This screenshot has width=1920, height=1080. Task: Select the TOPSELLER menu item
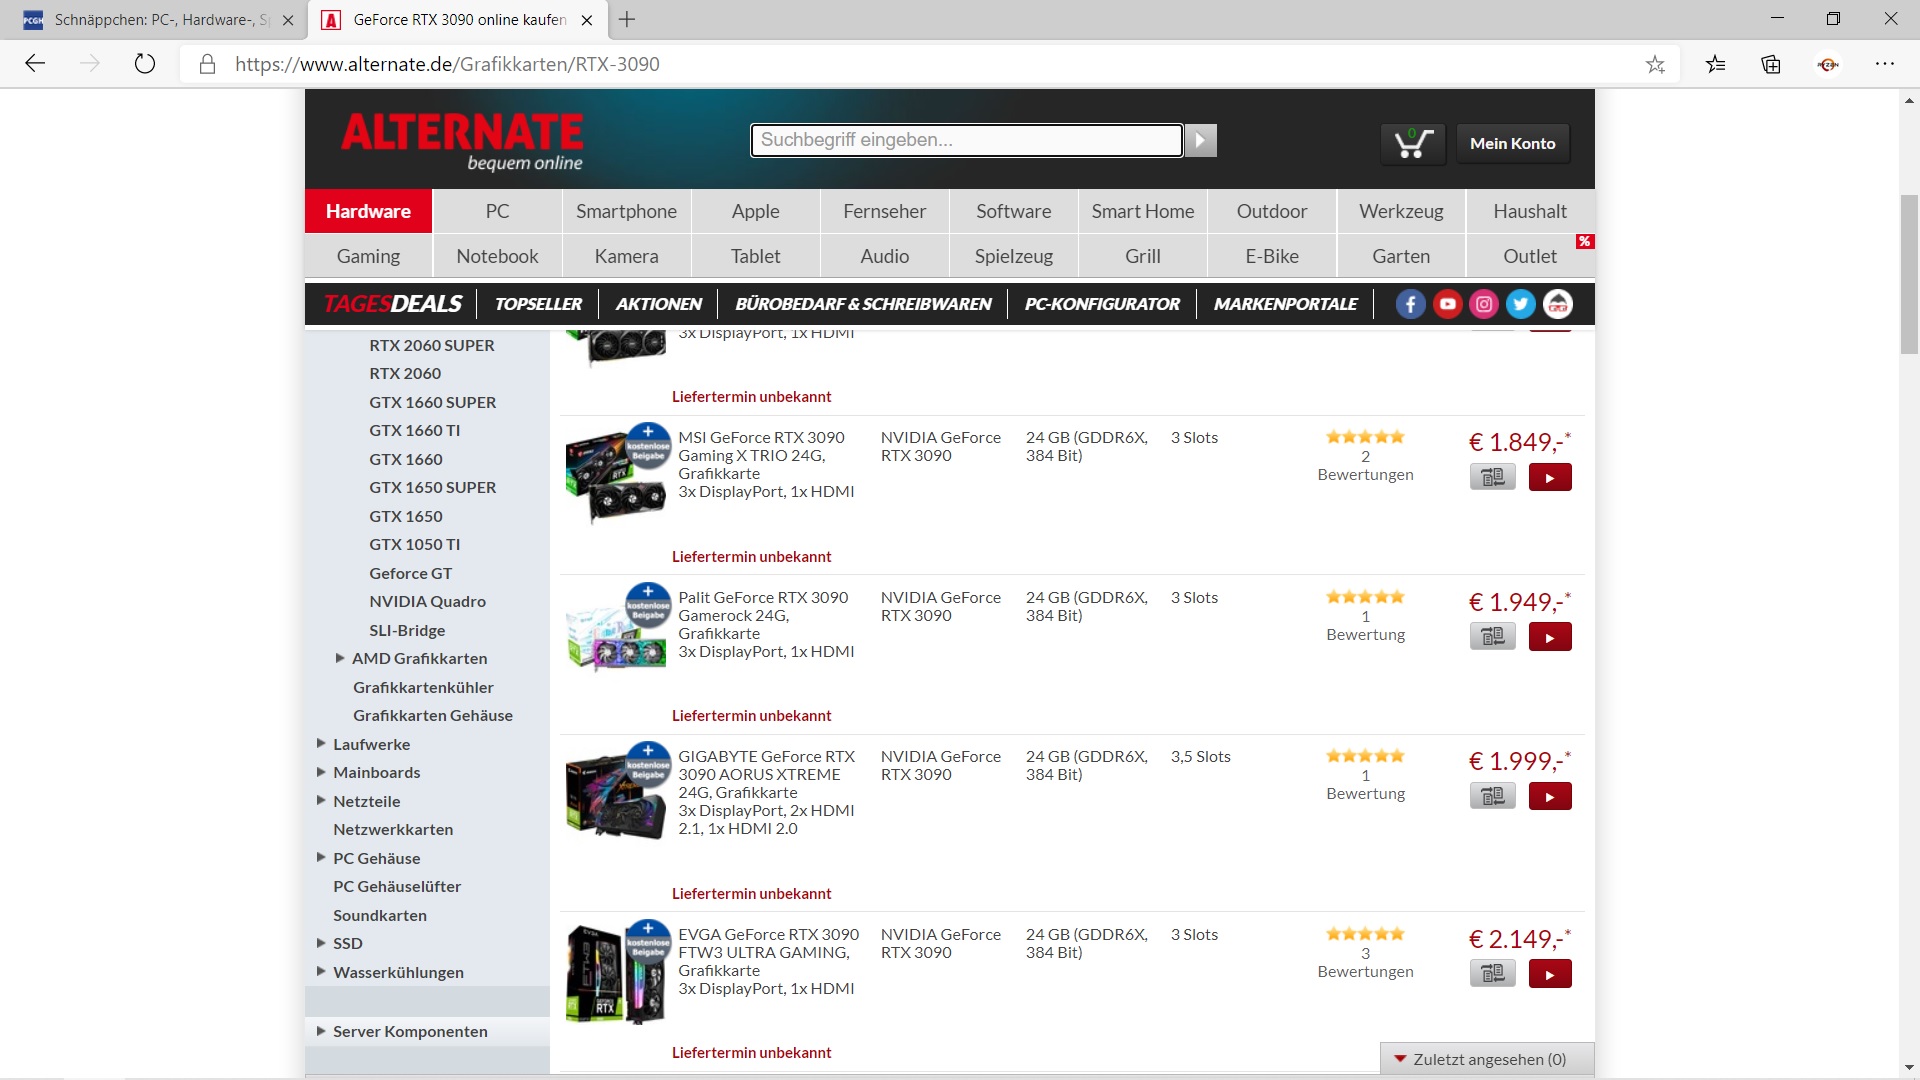click(538, 304)
